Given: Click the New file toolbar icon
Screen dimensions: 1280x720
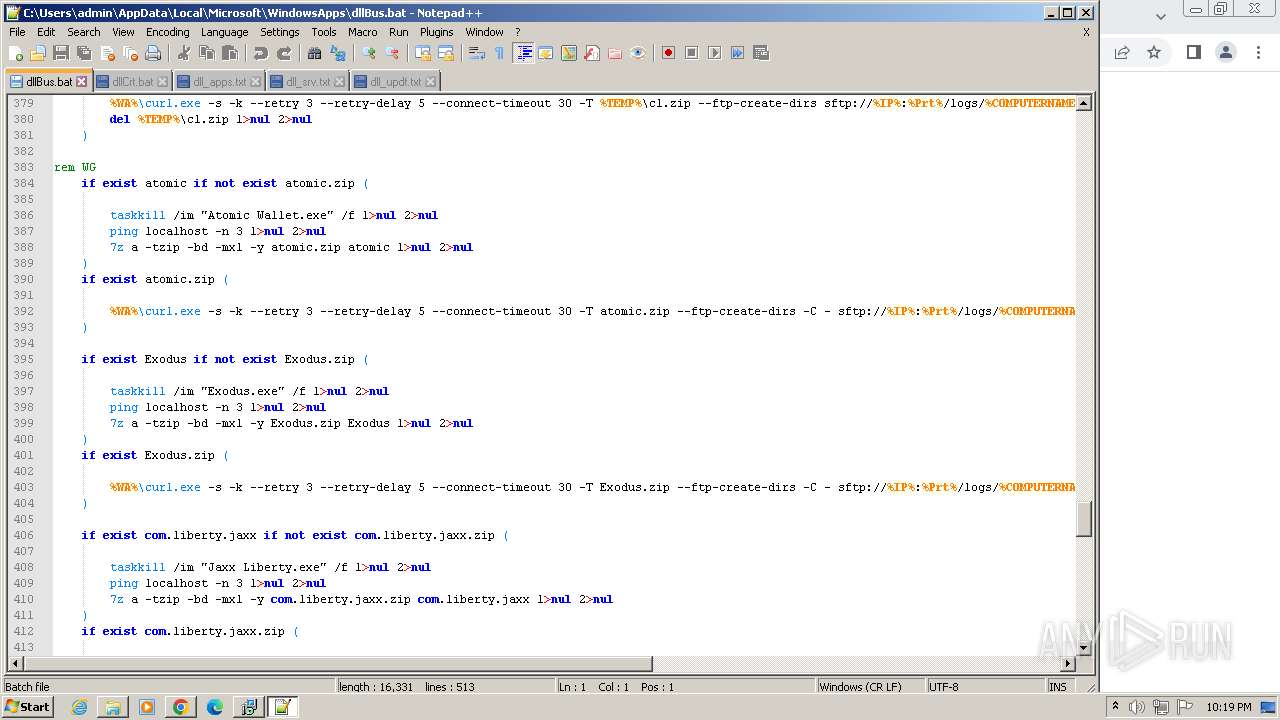Looking at the screenshot, I should pyautogui.click(x=16, y=53).
